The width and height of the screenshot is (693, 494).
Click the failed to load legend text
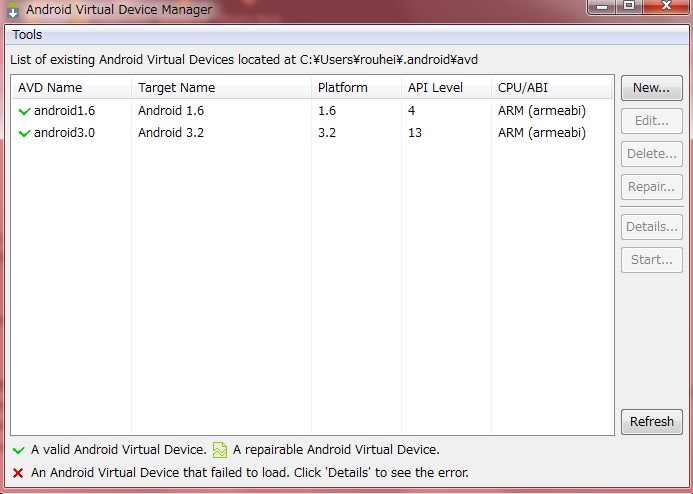(x=250, y=473)
